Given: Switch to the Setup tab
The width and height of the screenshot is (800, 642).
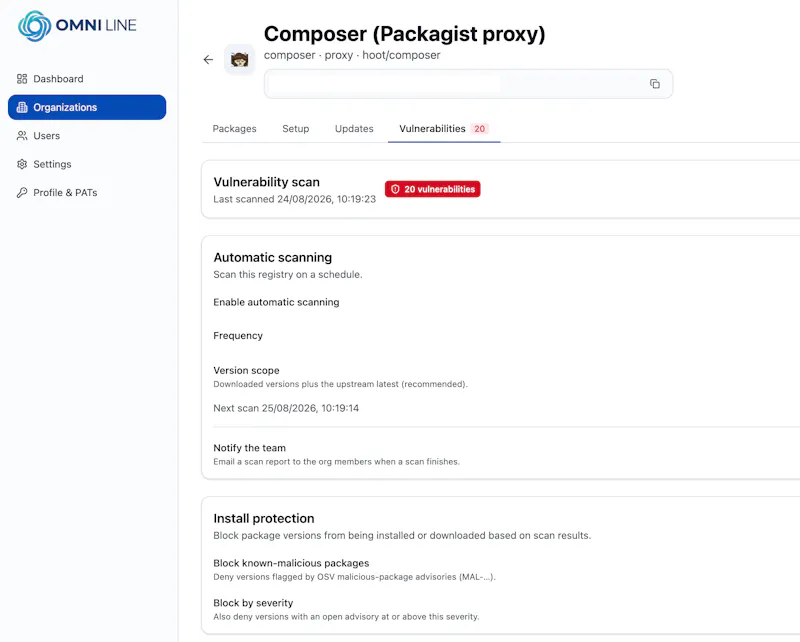Looking at the screenshot, I should tap(295, 129).
